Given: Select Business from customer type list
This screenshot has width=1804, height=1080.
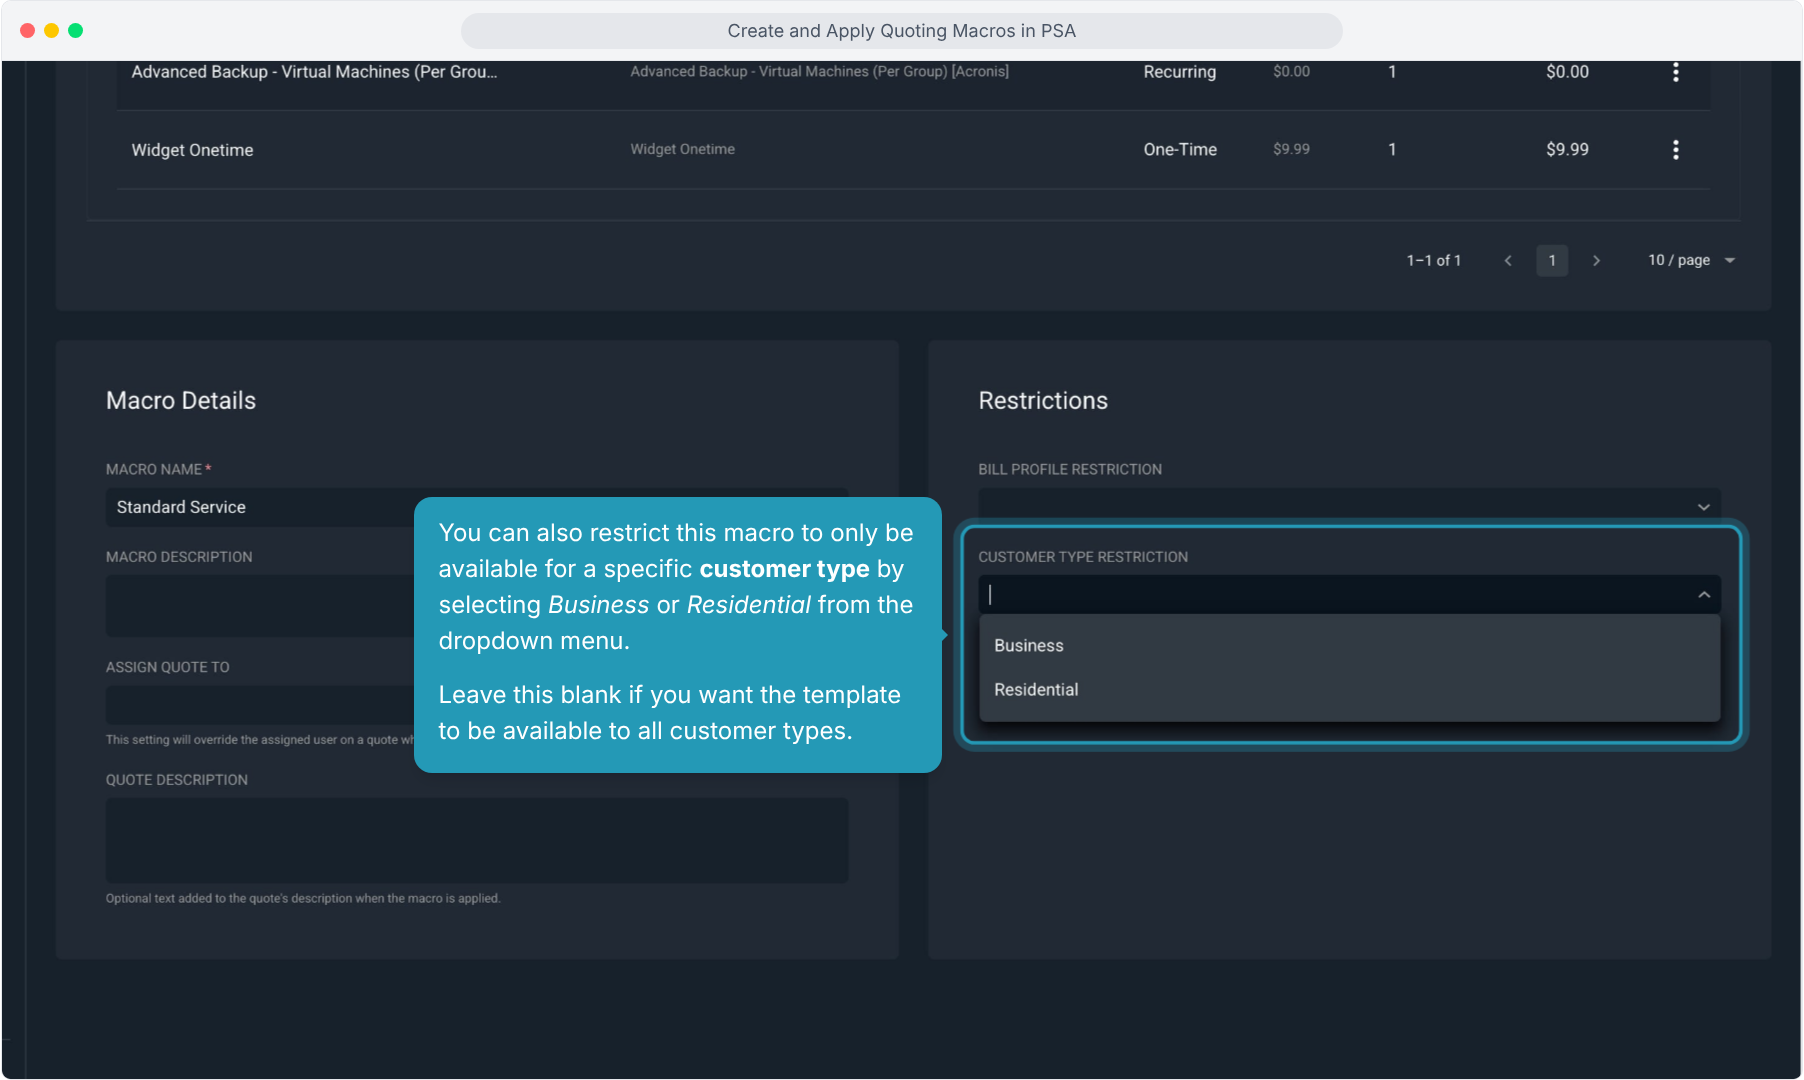Looking at the screenshot, I should (1349, 646).
